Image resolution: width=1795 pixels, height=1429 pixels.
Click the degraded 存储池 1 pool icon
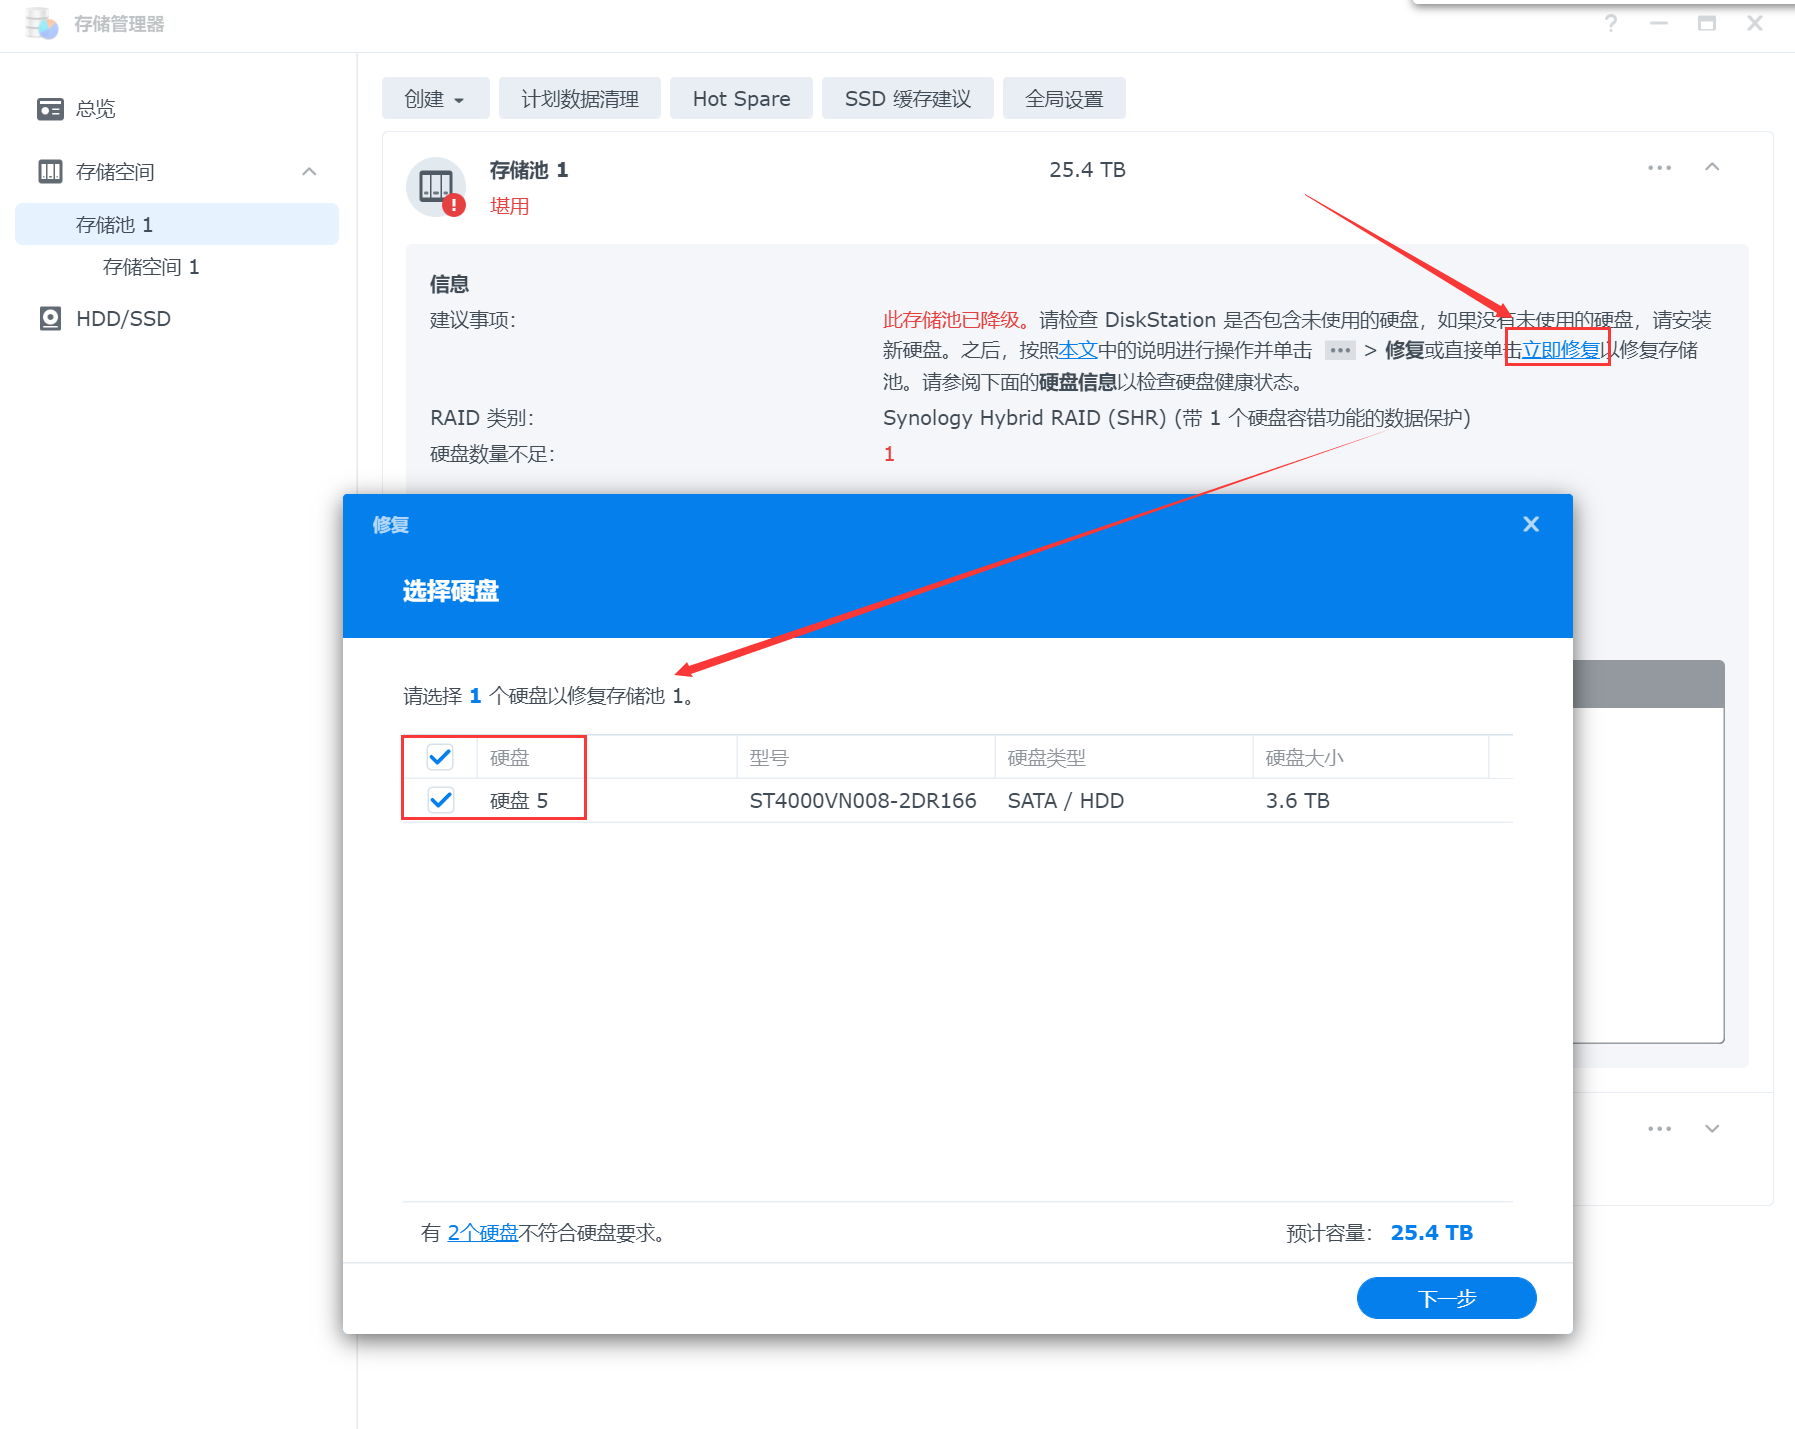coord(436,187)
